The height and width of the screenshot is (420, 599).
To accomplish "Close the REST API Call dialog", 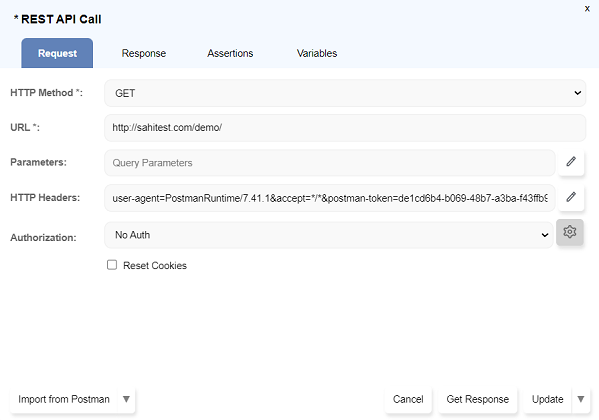I will tap(587, 8).
